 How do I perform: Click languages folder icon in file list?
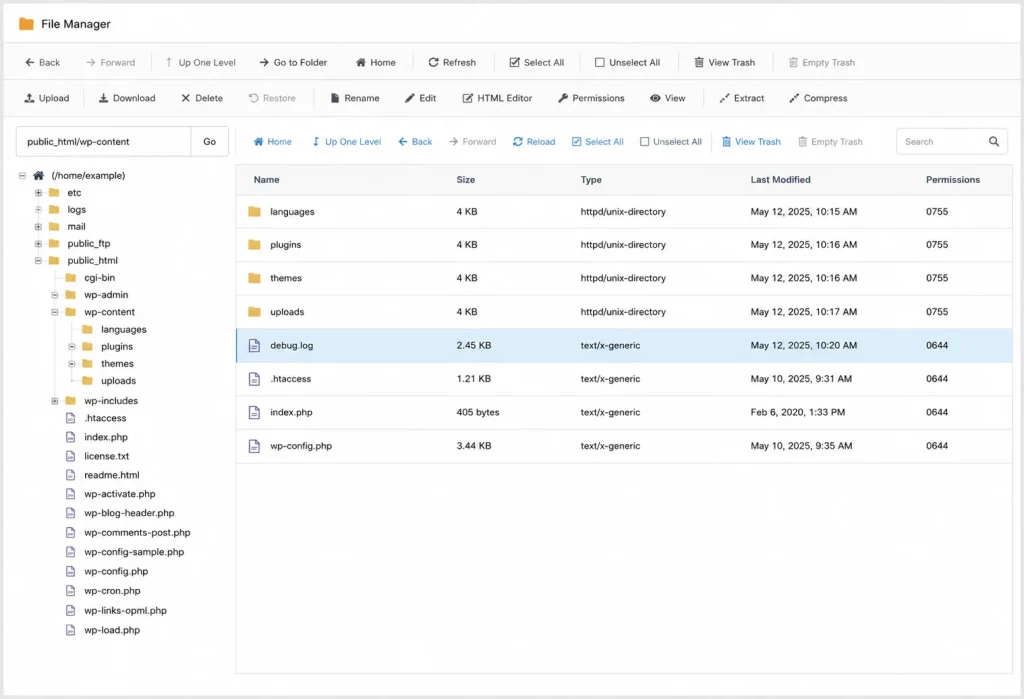tap(255, 212)
